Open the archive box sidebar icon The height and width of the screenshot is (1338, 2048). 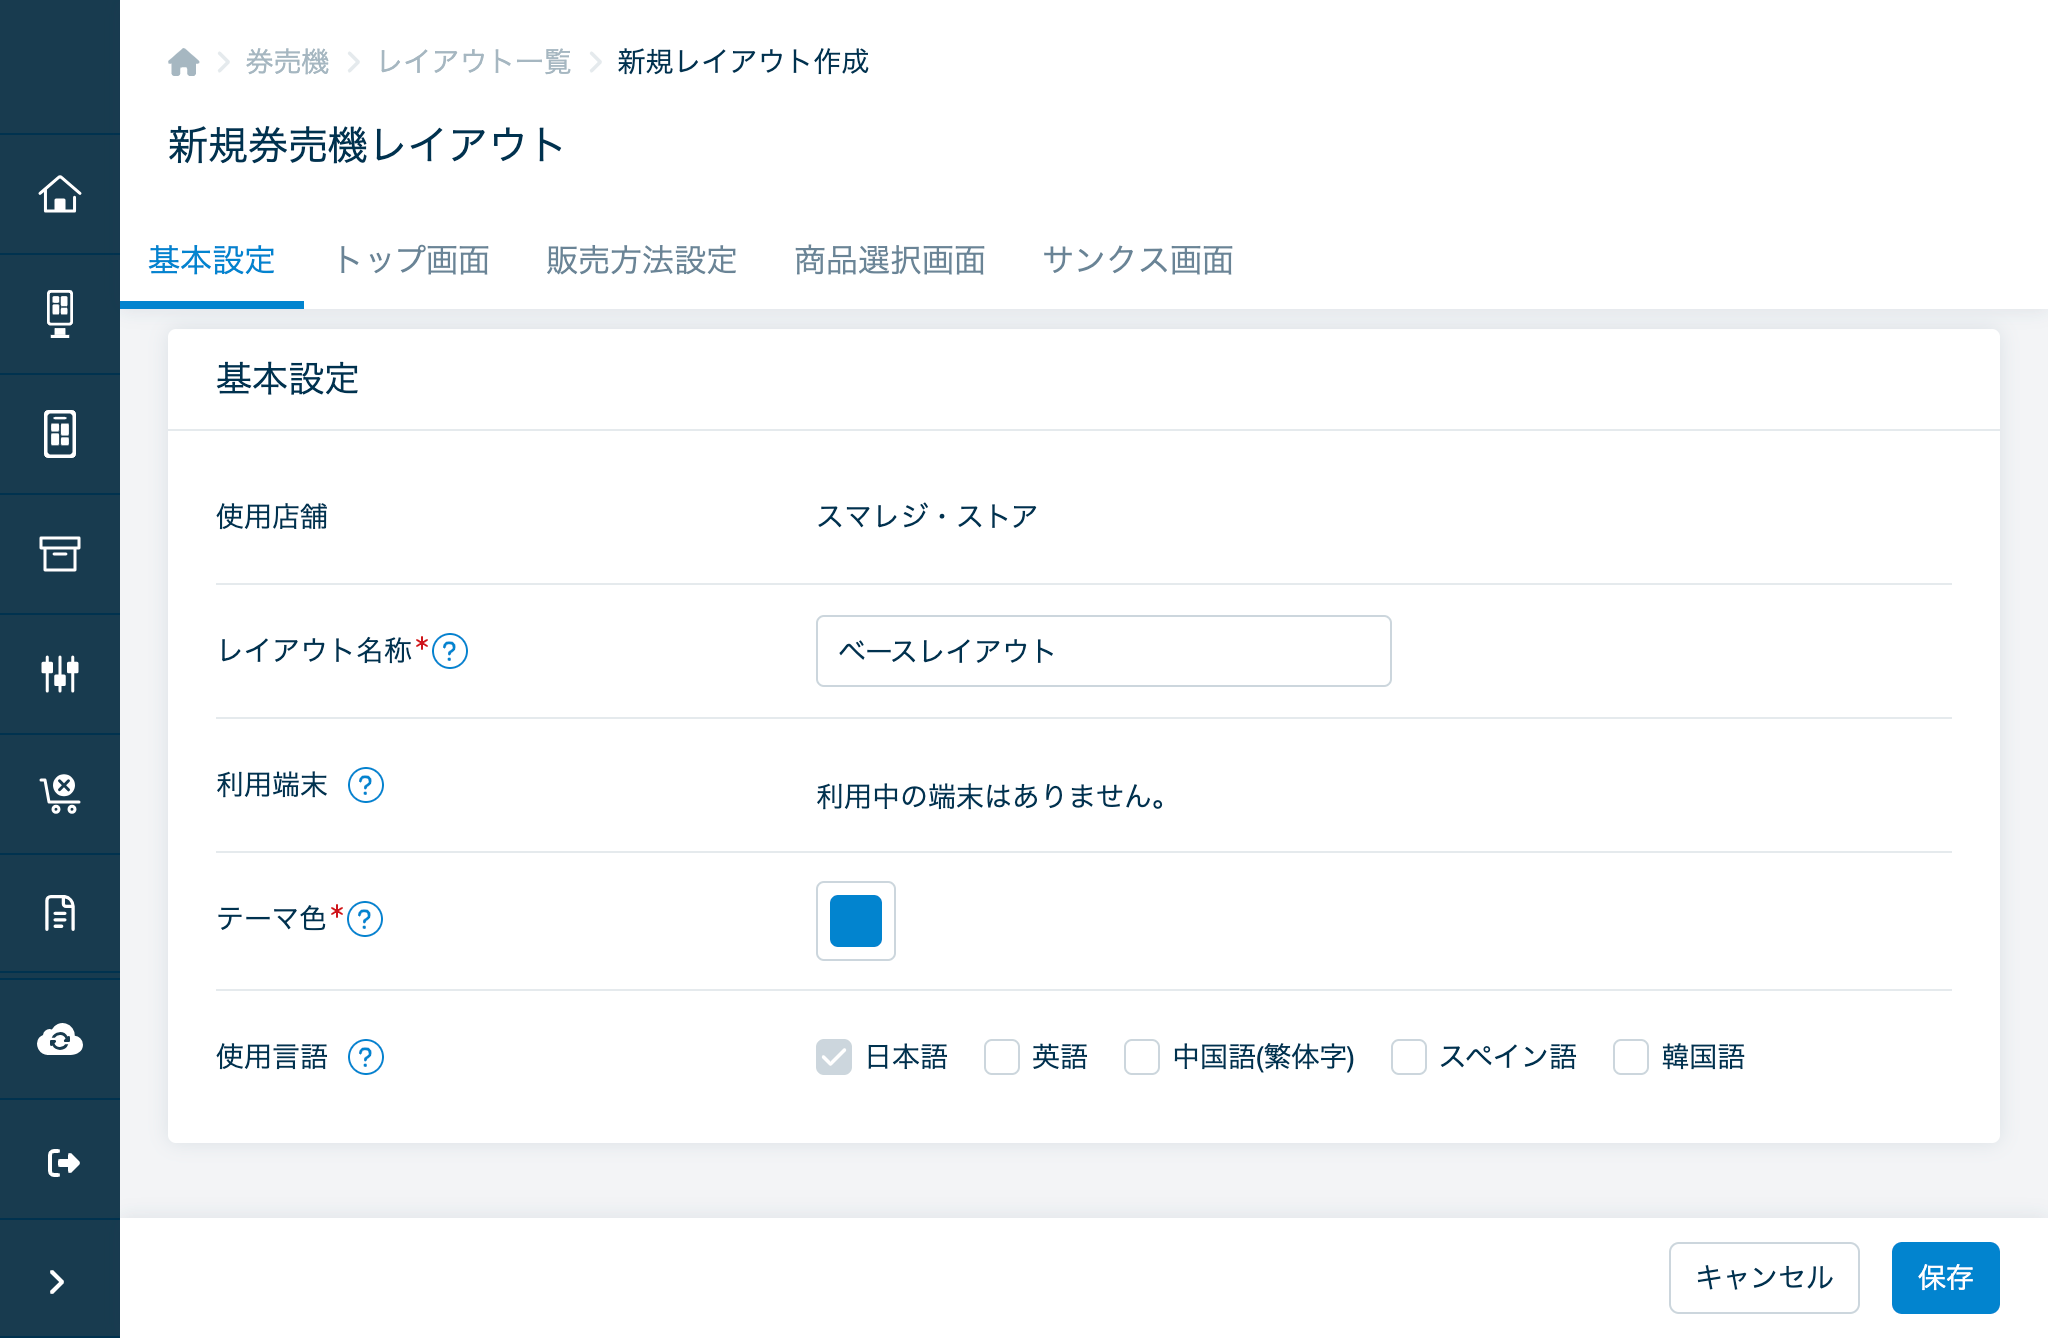coord(60,554)
